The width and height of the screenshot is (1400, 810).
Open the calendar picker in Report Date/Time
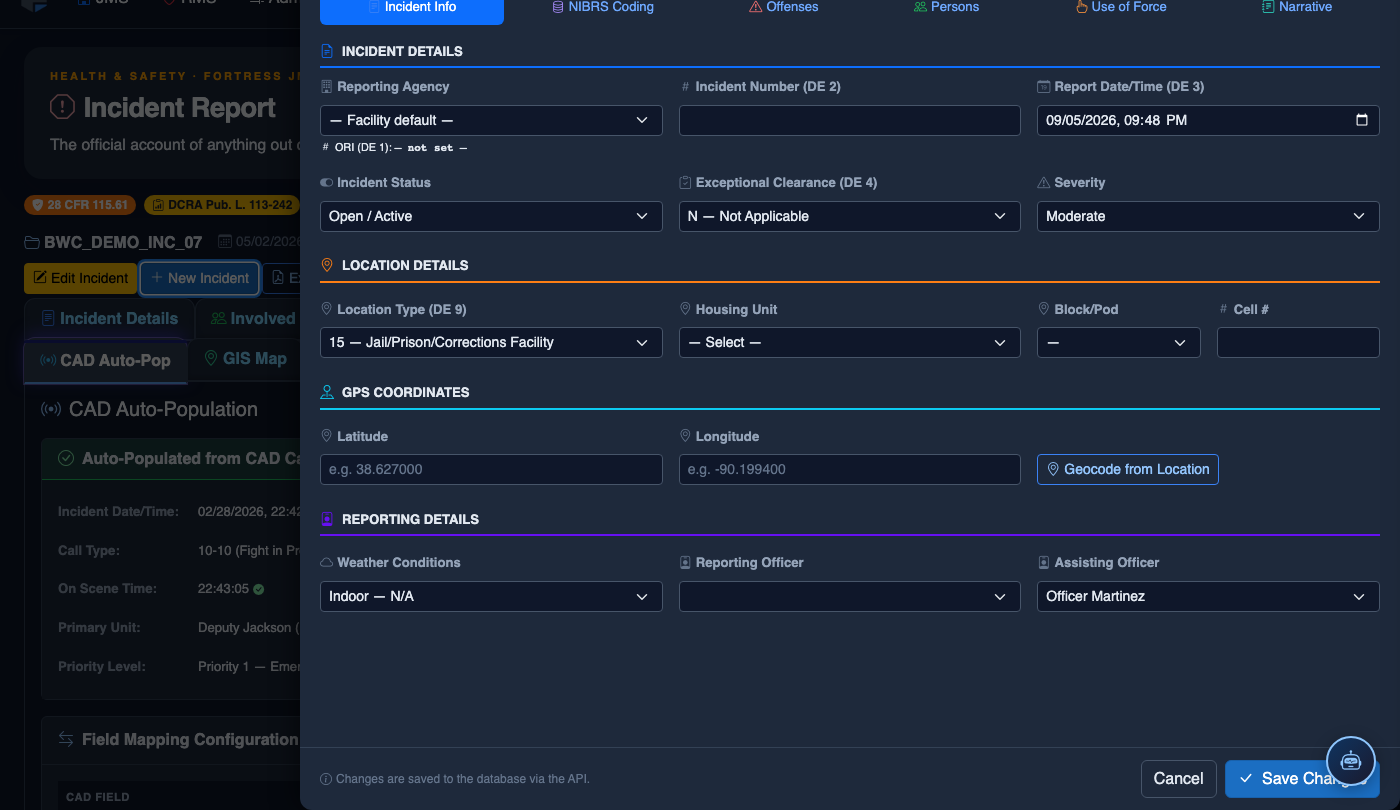(1361, 120)
